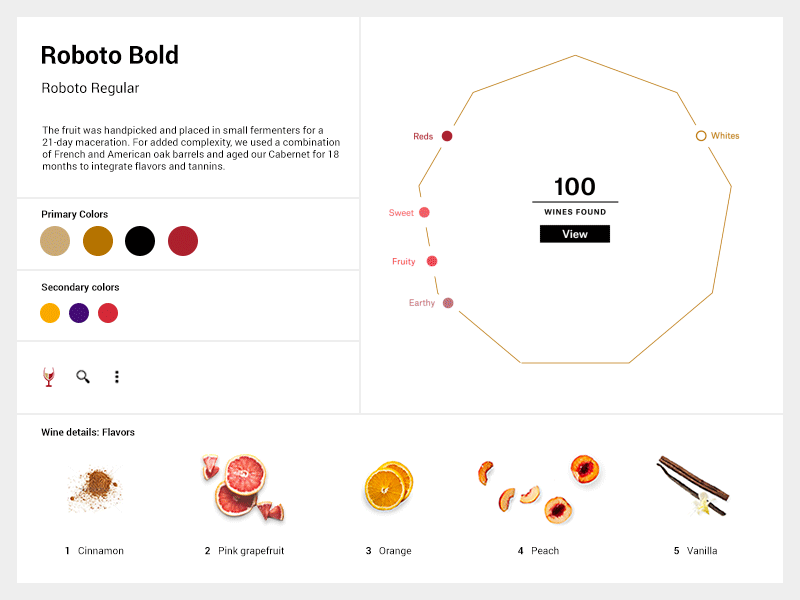Select the Reds filter dot
Viewport: 800px width, 600px height.
(447, 136)
